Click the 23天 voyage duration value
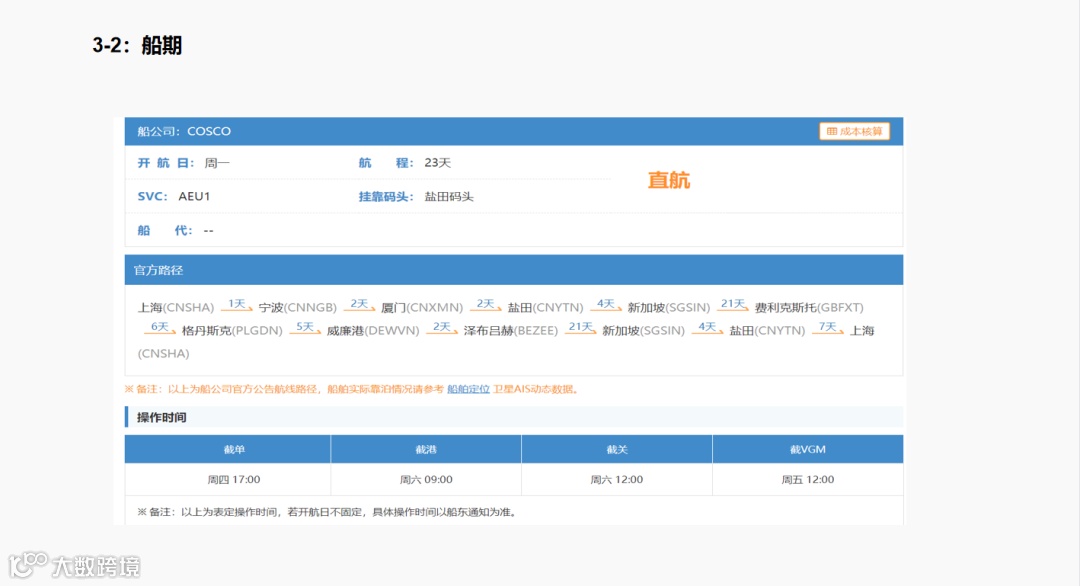Image resolution: width=1080 pixels, height=586 pixels. pyautogui.click(x=437, y=163)
